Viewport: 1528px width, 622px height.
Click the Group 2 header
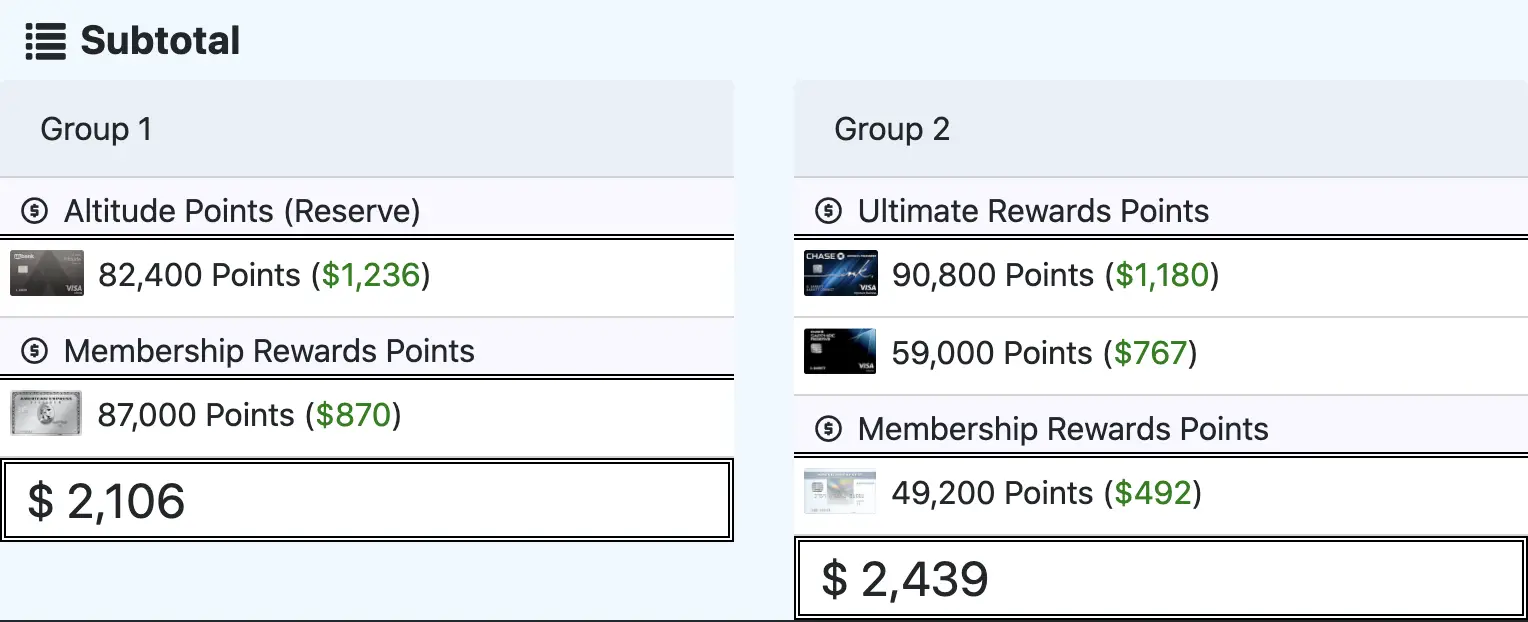click(x=1161, y=129)
